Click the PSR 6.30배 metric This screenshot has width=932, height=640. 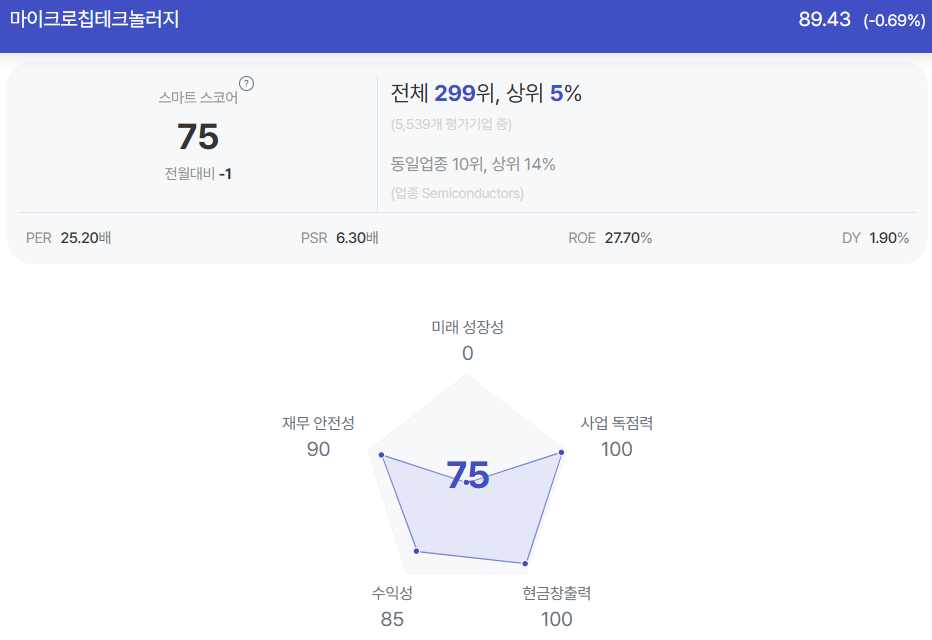point(339,238)
